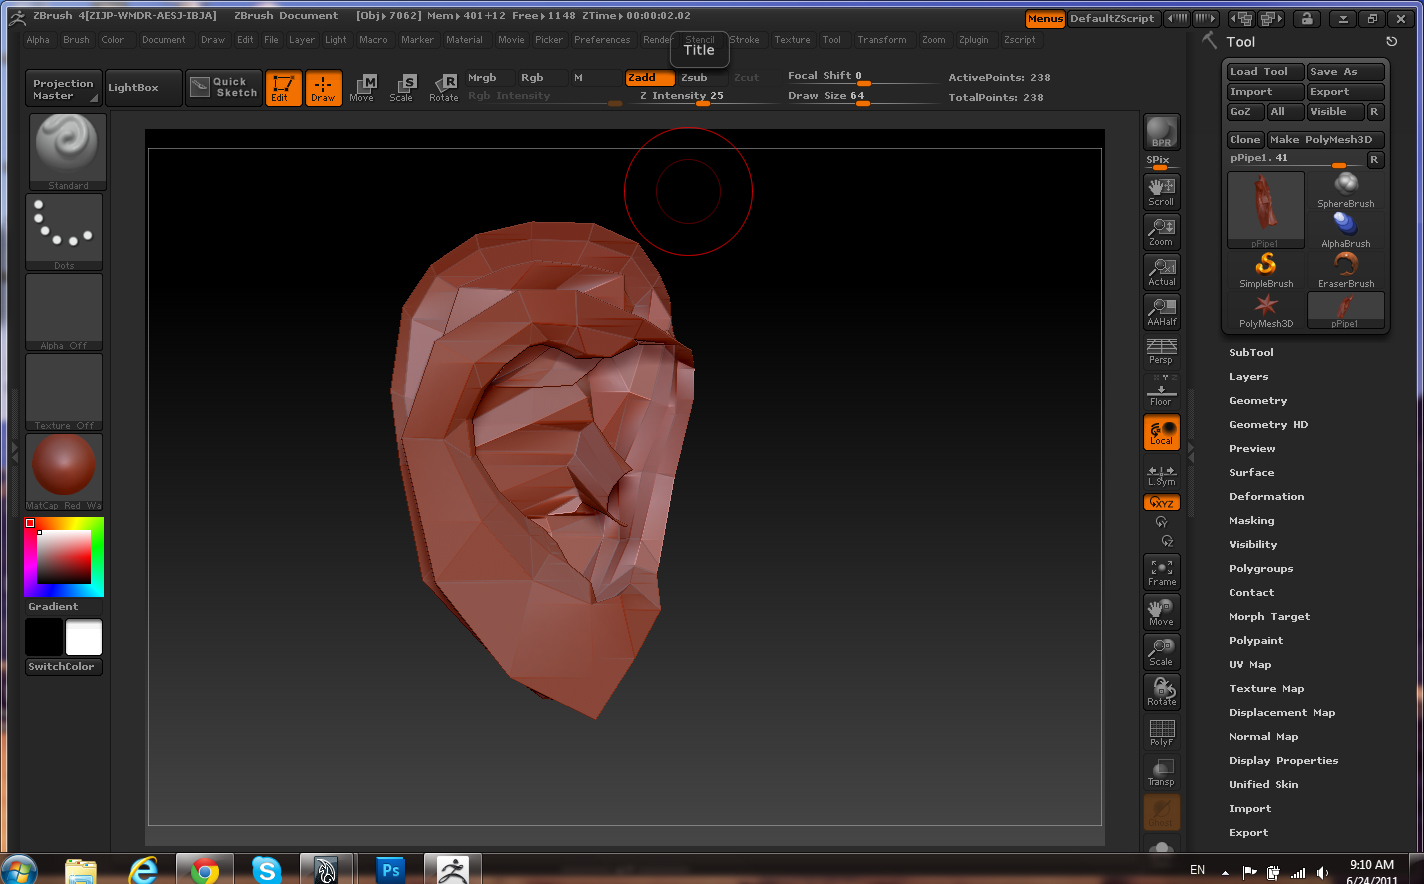This screenshot has height=884, width=1424.
Task: Toggle Mrgb painting mode
Action: tap(483, 77)
